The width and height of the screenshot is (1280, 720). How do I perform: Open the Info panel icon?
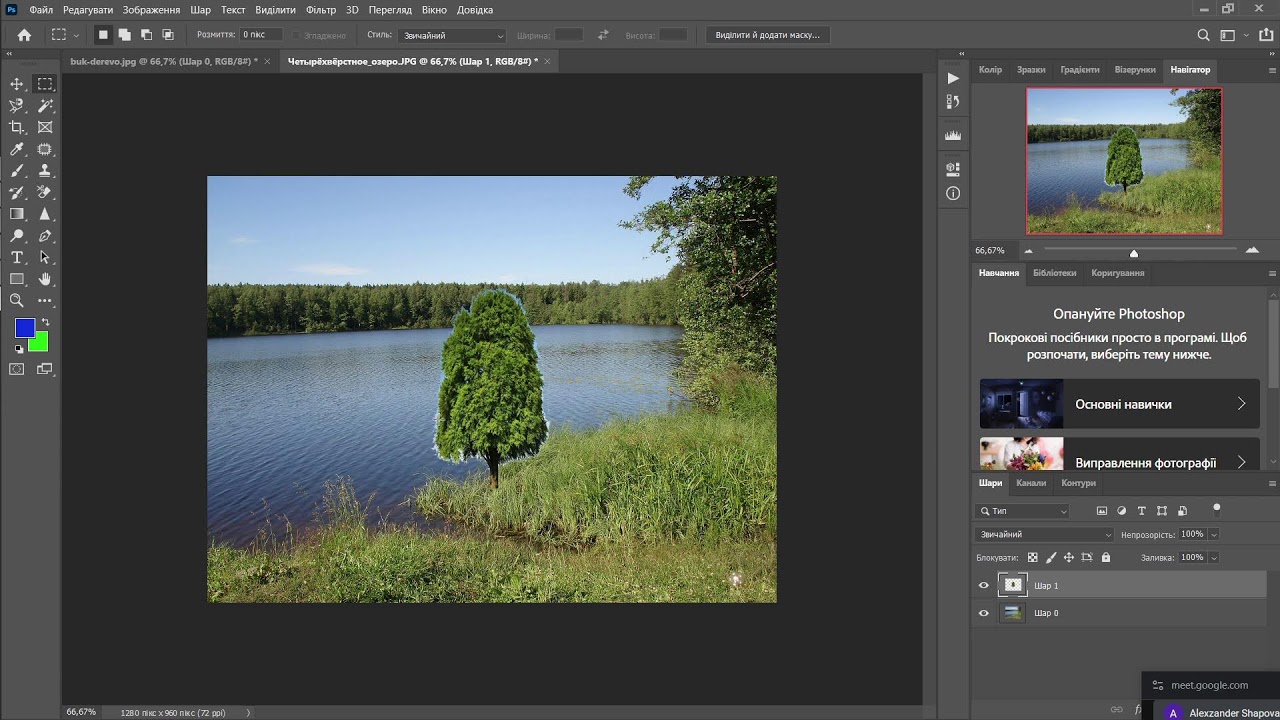[953, 193]
